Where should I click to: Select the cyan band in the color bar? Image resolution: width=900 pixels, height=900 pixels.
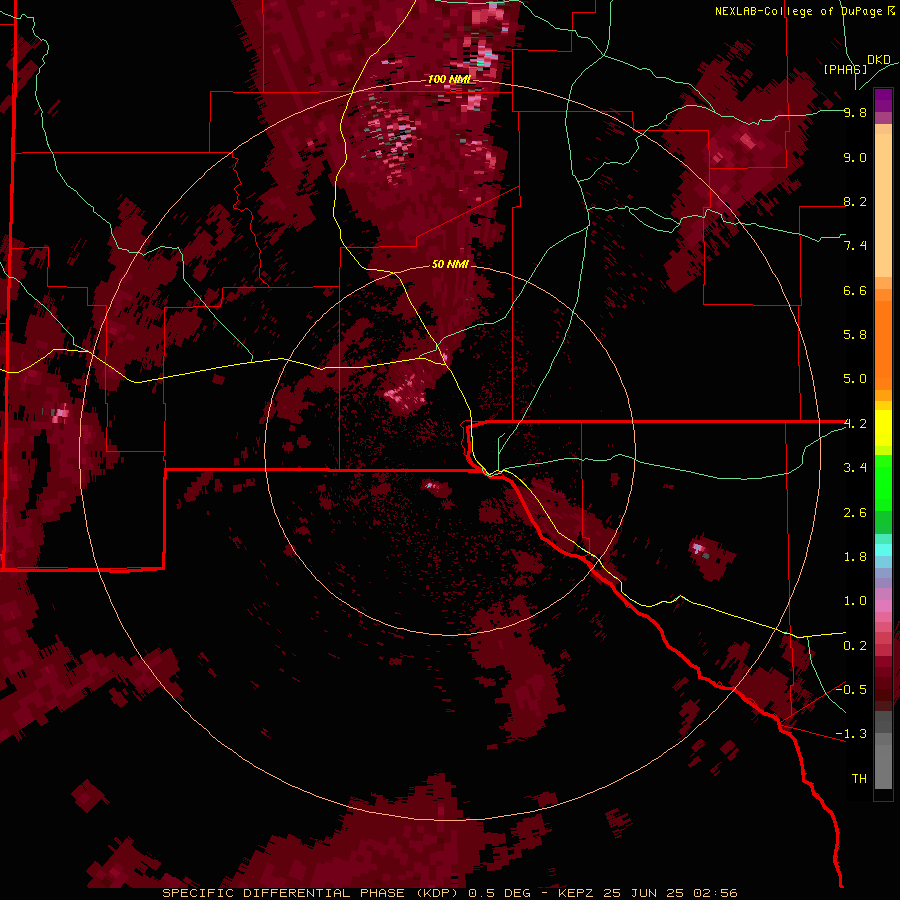(x=883, y=550)
